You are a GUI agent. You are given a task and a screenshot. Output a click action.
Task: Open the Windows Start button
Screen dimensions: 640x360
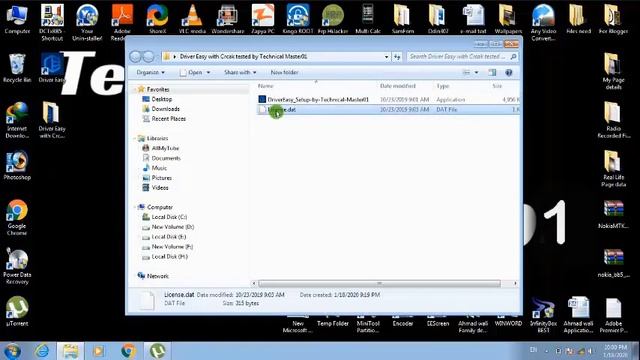click(x=12, y=351)
